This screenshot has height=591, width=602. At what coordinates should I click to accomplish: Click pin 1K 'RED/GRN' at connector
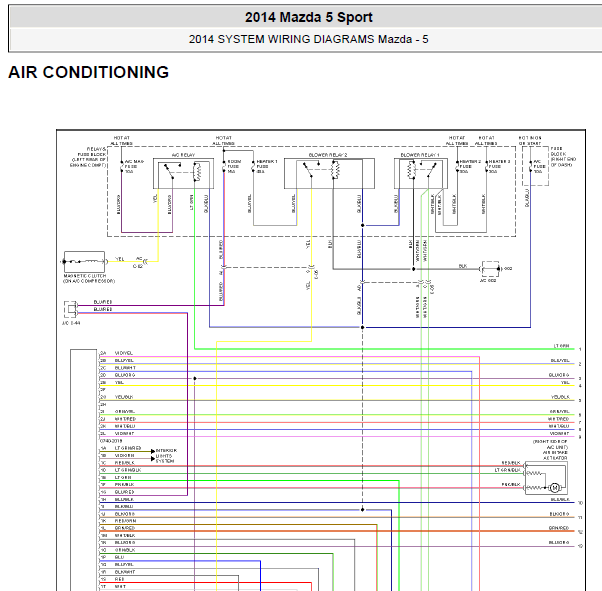(125, 521)
